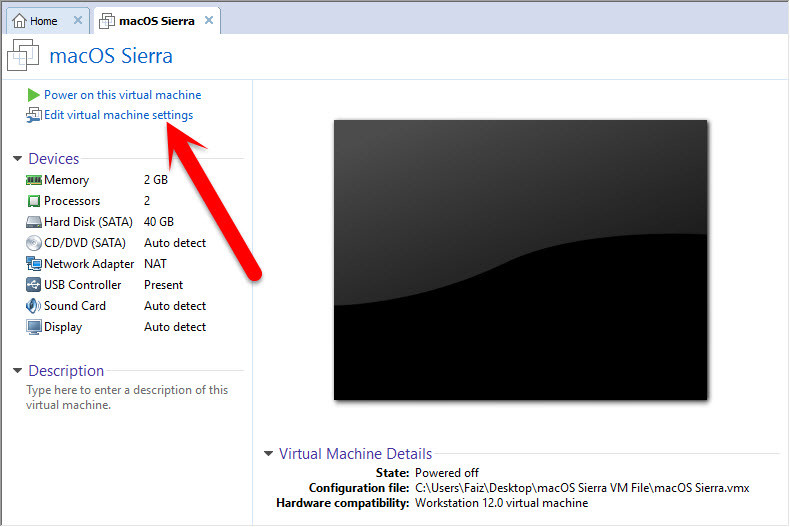The image size is (790, 527).
Task: Click the 40 GB hard disk value
Action: pos(159,222)
